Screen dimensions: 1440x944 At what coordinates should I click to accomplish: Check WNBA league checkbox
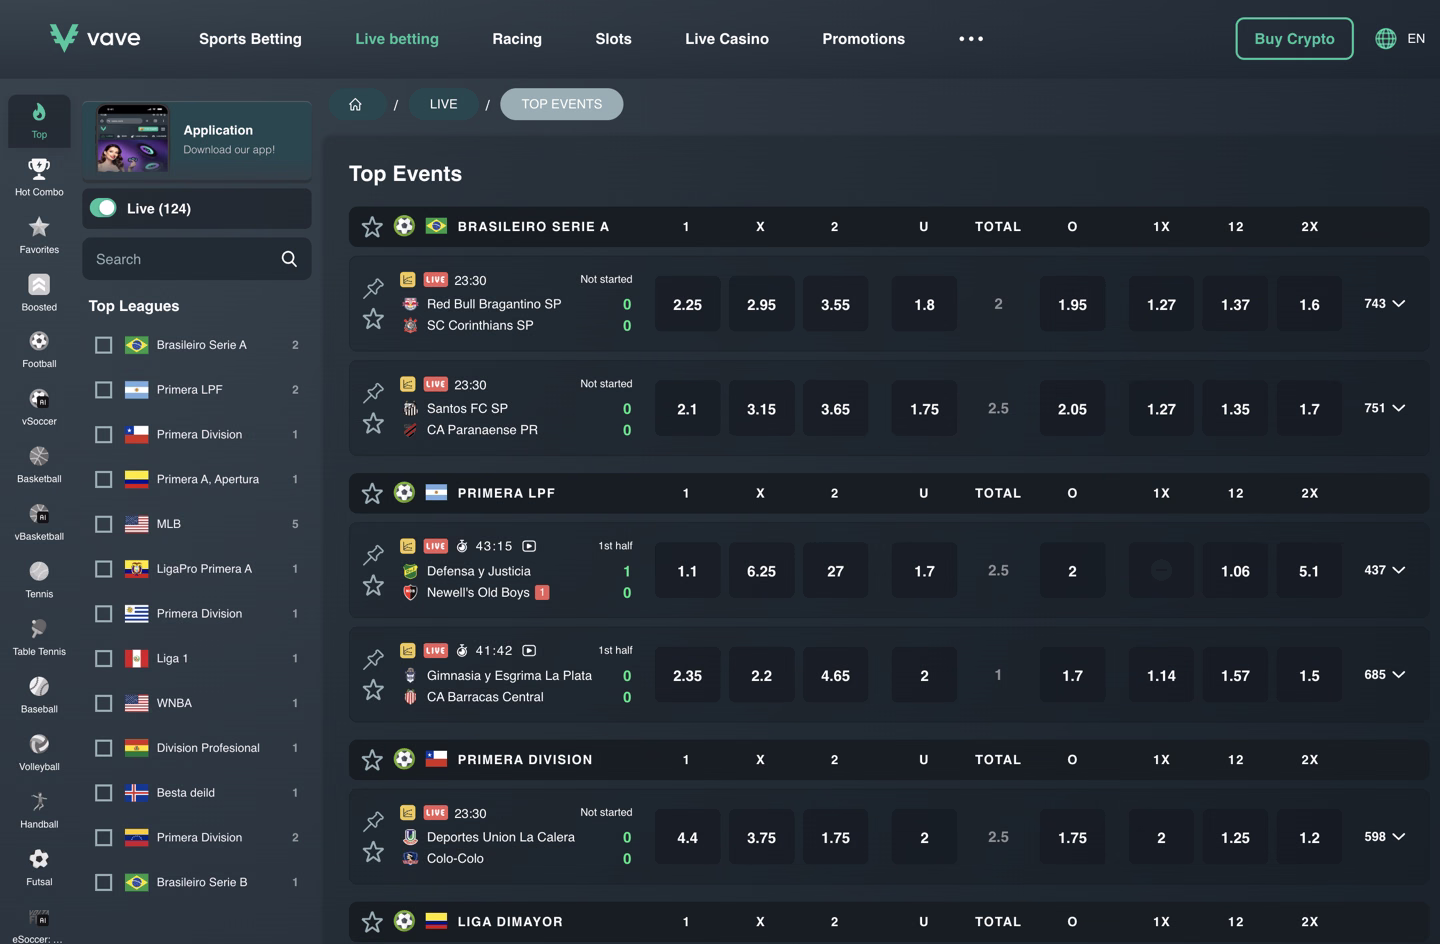point(103,703)
